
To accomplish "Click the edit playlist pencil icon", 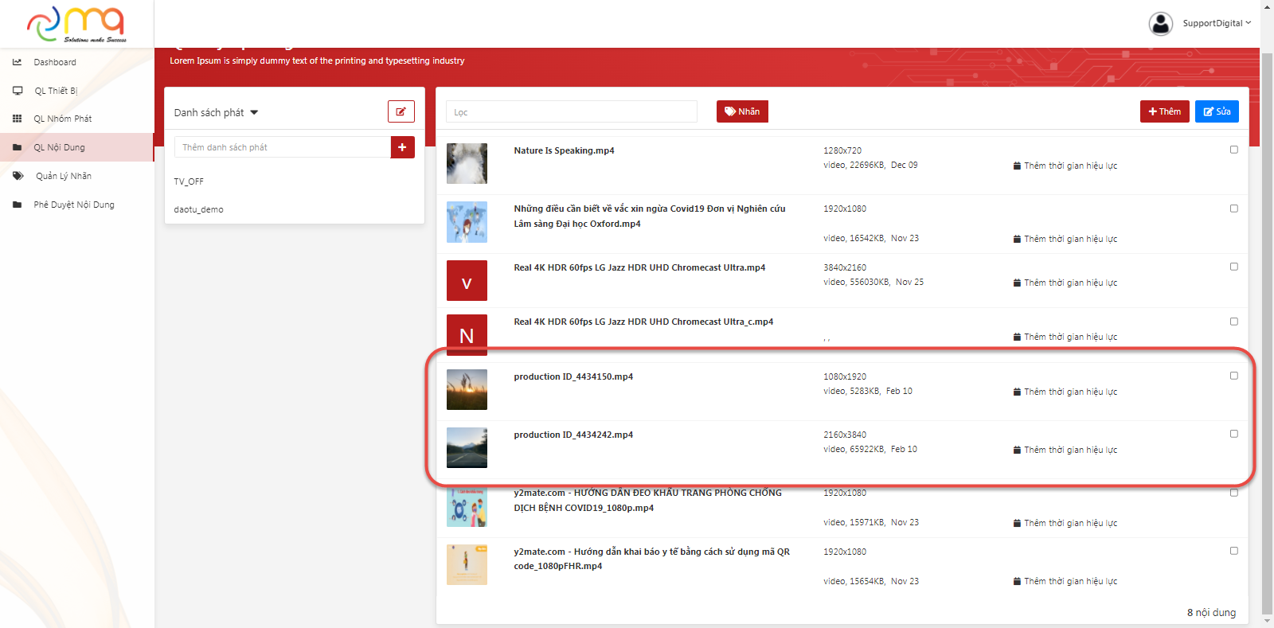I will 401,112.
